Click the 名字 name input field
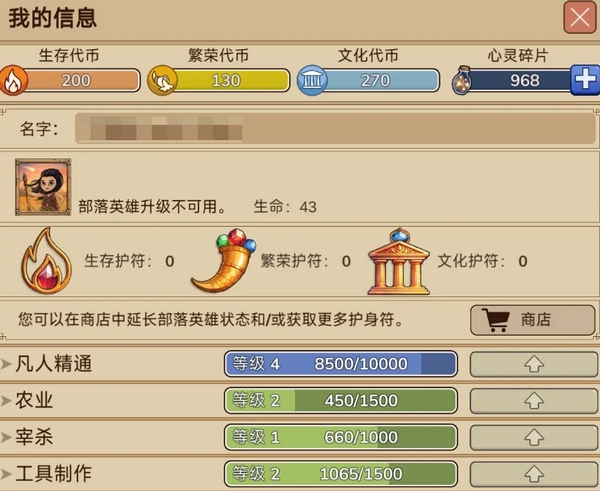This screenshot has width=600, height=491. point(335,129)
